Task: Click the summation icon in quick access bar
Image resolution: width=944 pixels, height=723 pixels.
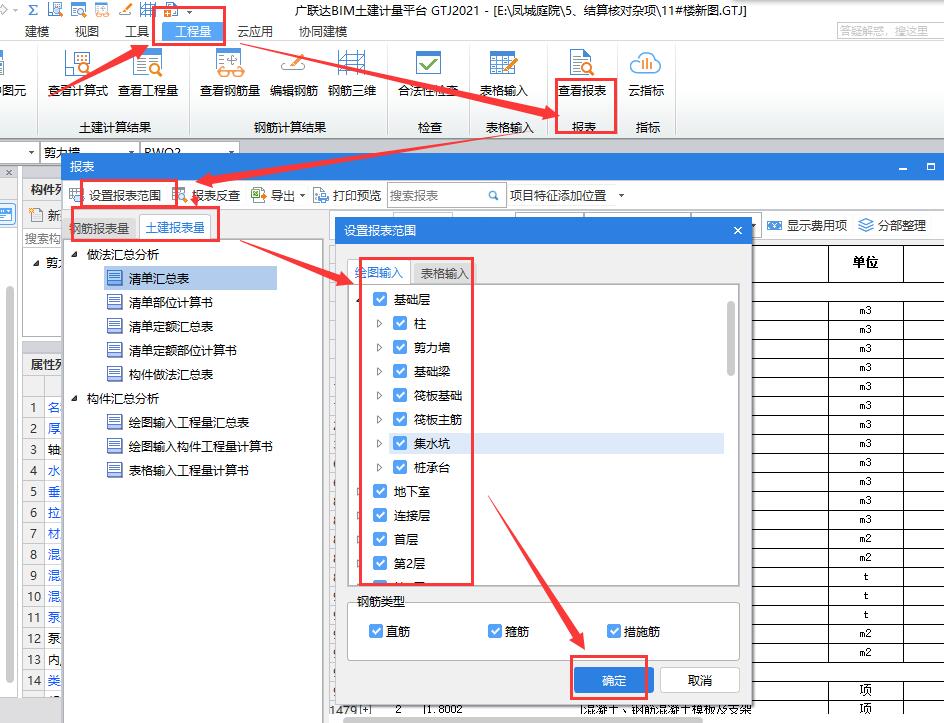Action: tap(33, 10)
